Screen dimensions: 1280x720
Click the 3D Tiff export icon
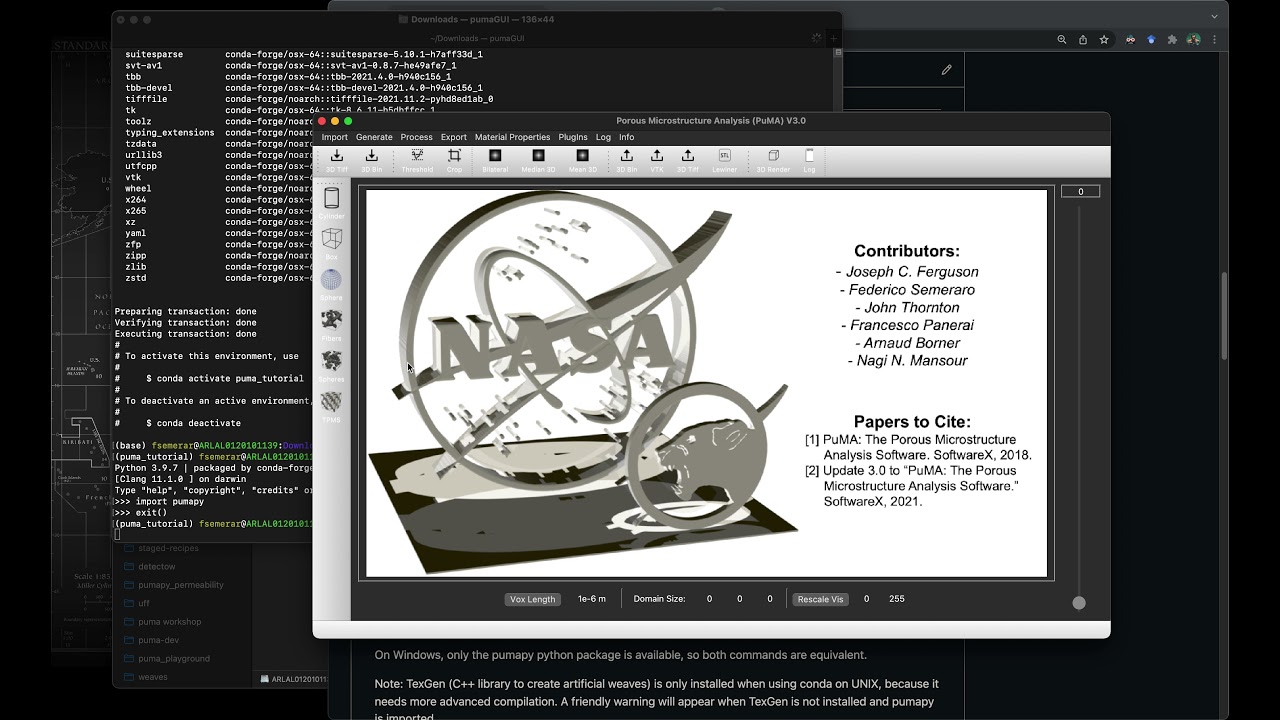(688, 160)
